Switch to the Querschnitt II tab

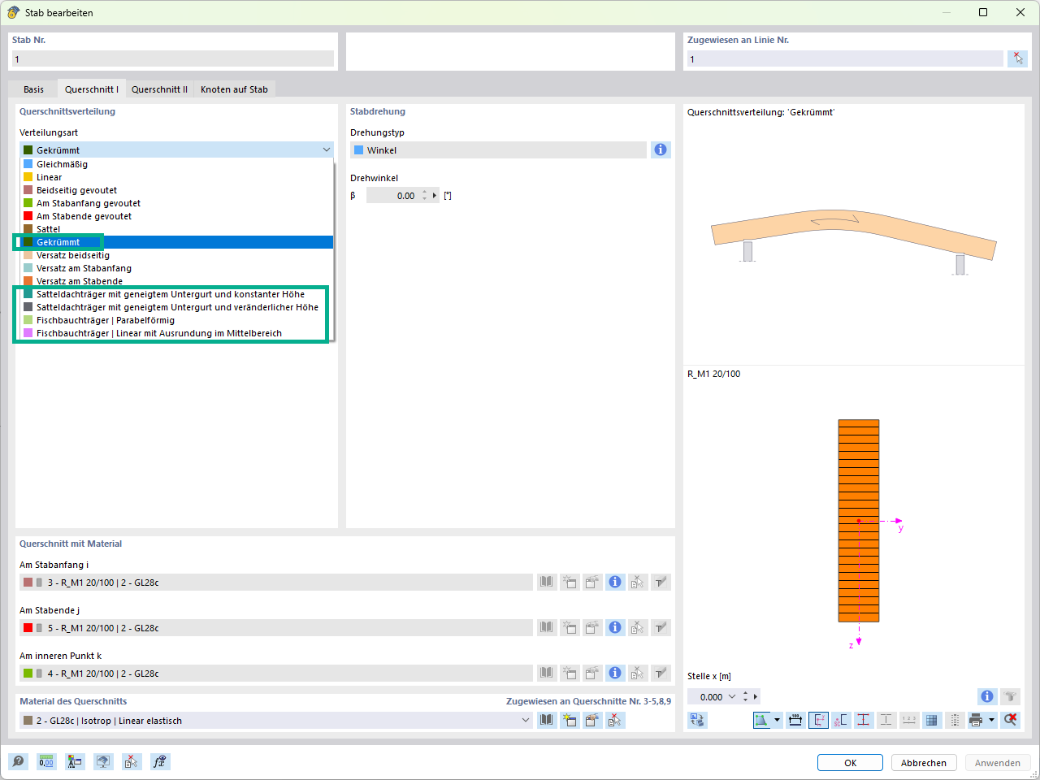tap(159, 89)
